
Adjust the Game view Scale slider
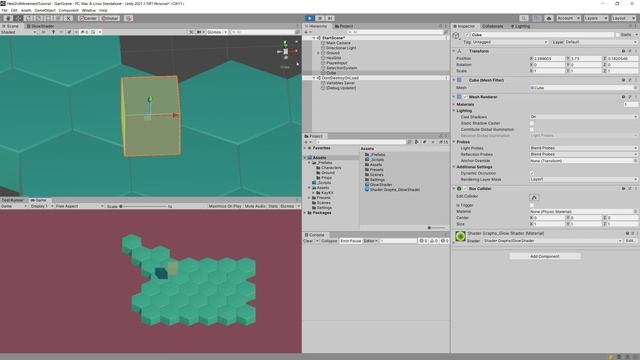coord(143,207)
